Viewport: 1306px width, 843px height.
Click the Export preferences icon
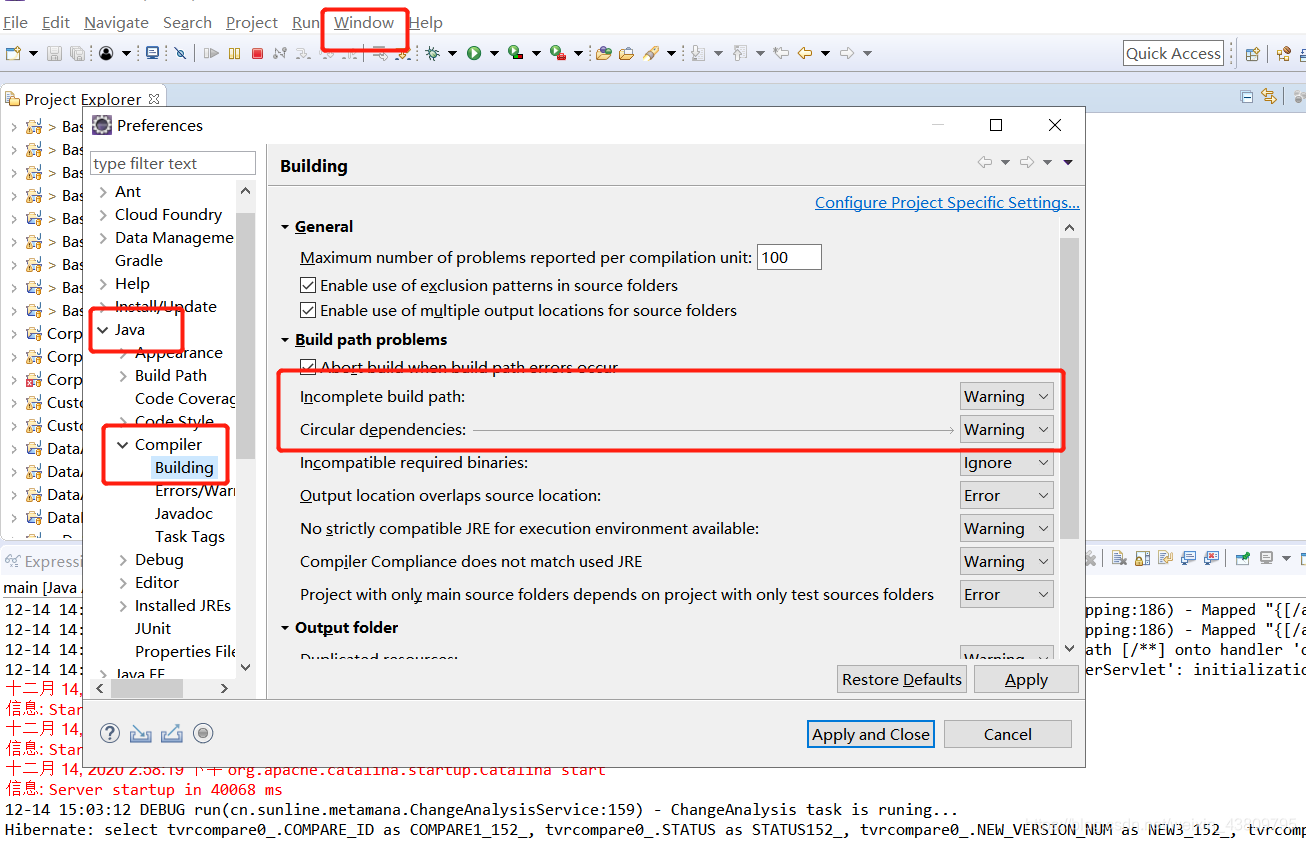click(172, 733)
